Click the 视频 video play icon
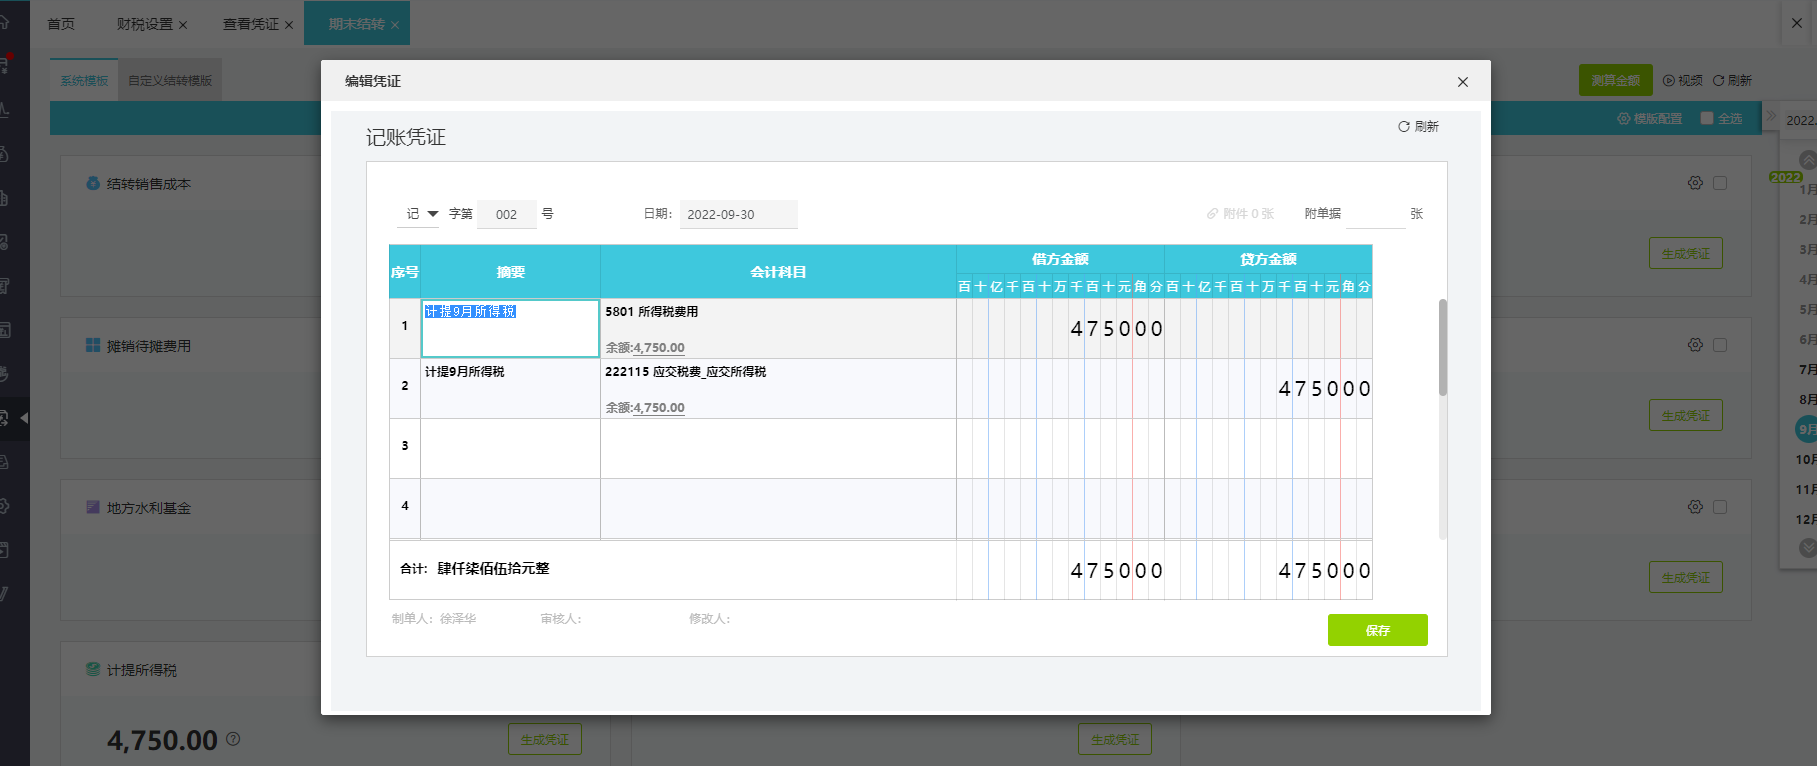Screen dimensions: 1817x766 (x=1668, y=81)
